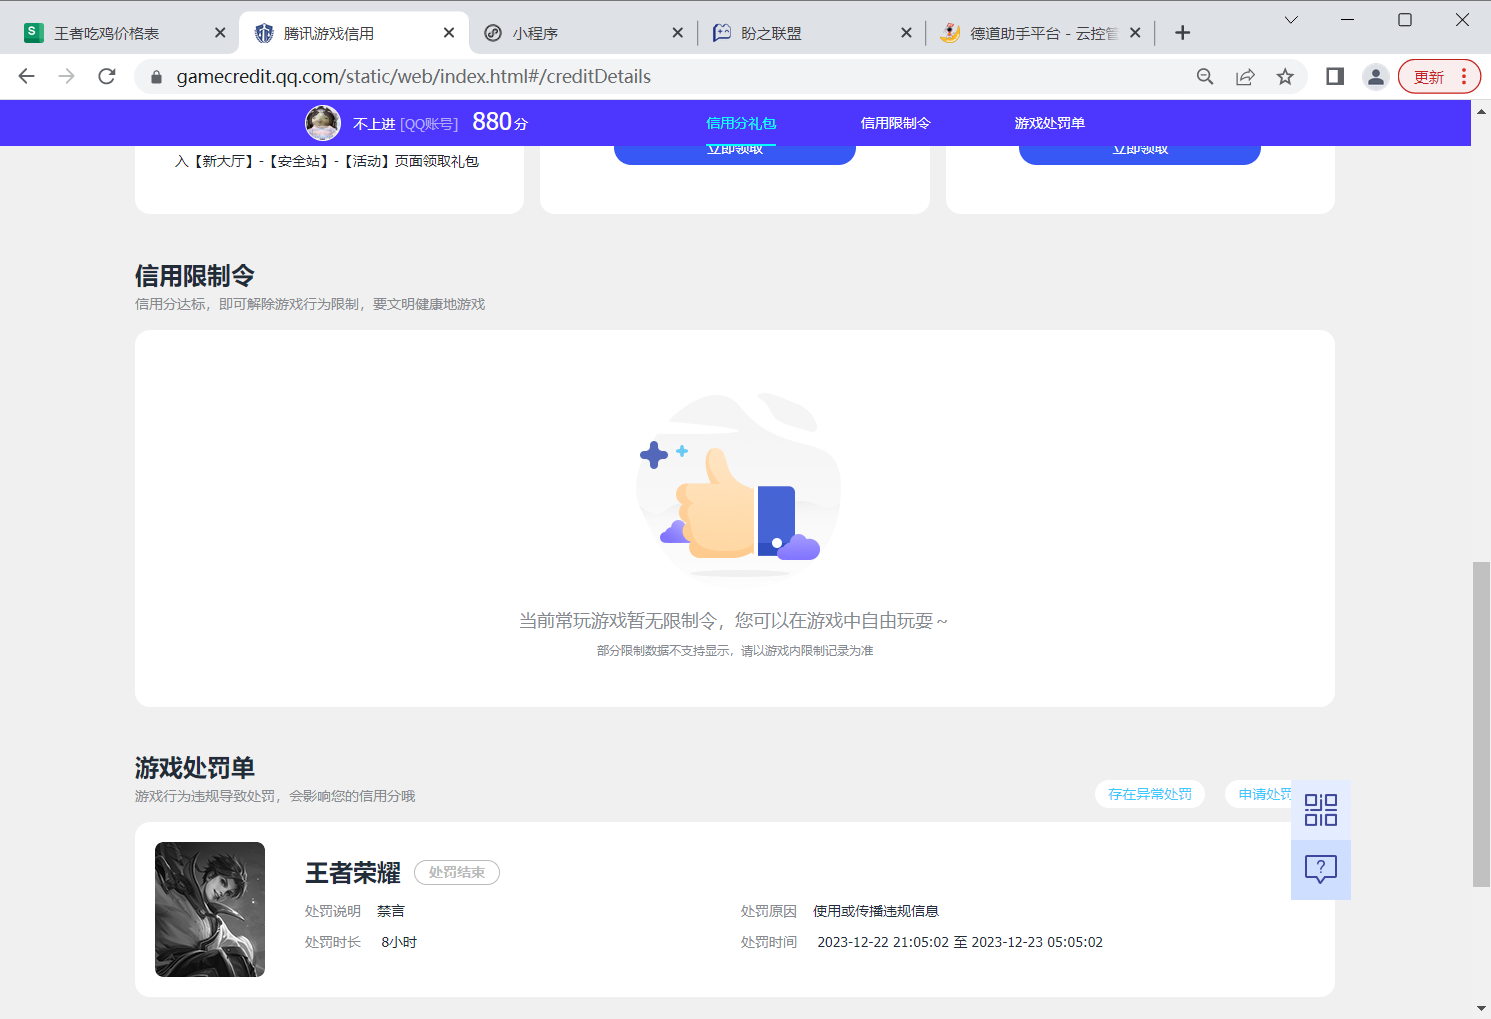Viewport: 1491px width, 1019px height.
Task: Close the 德道助手平台 tab
Action: 1135,33
